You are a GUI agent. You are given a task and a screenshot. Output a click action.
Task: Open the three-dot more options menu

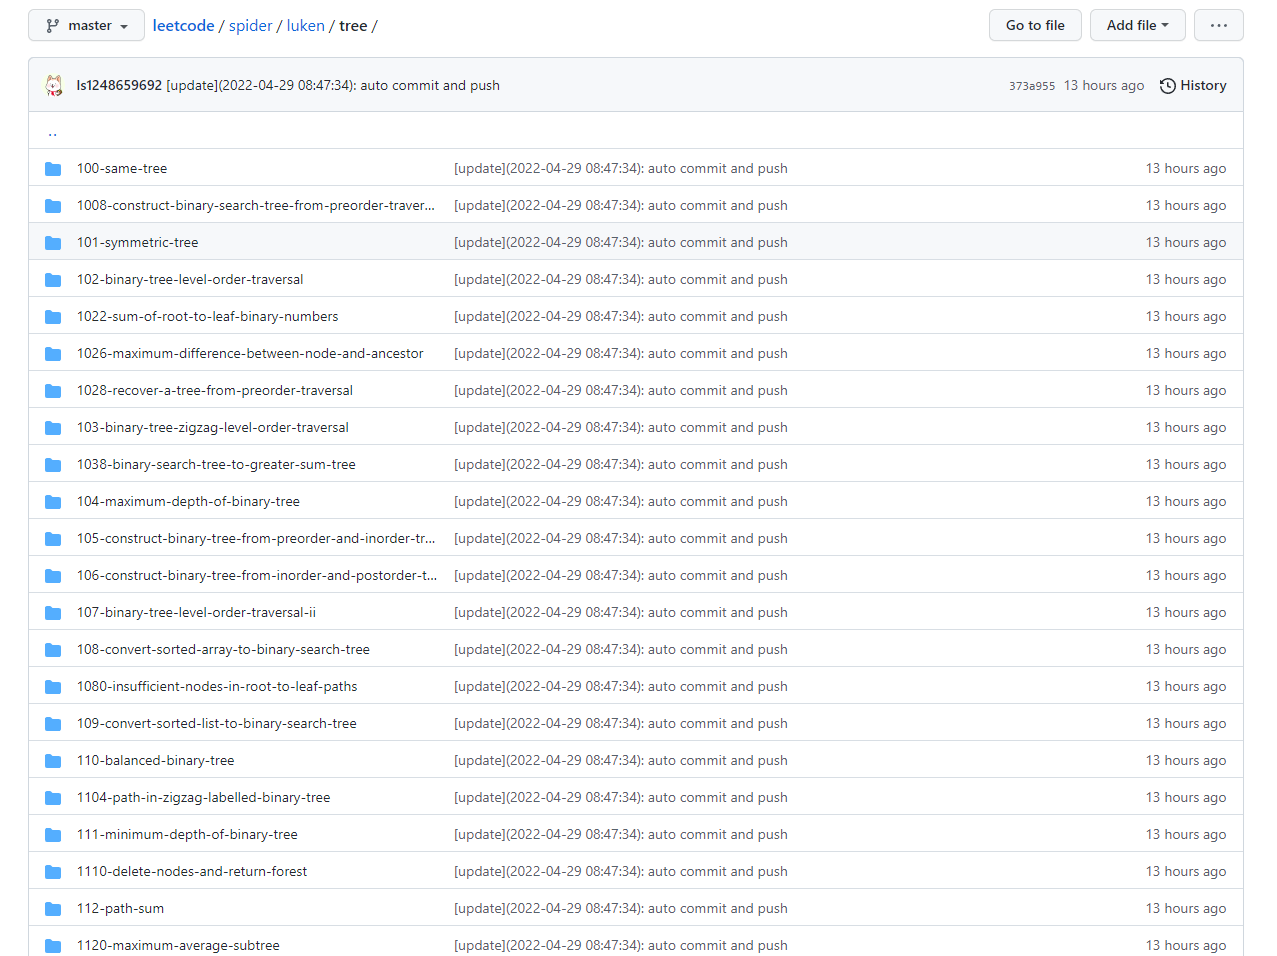tap(1218, 26)
